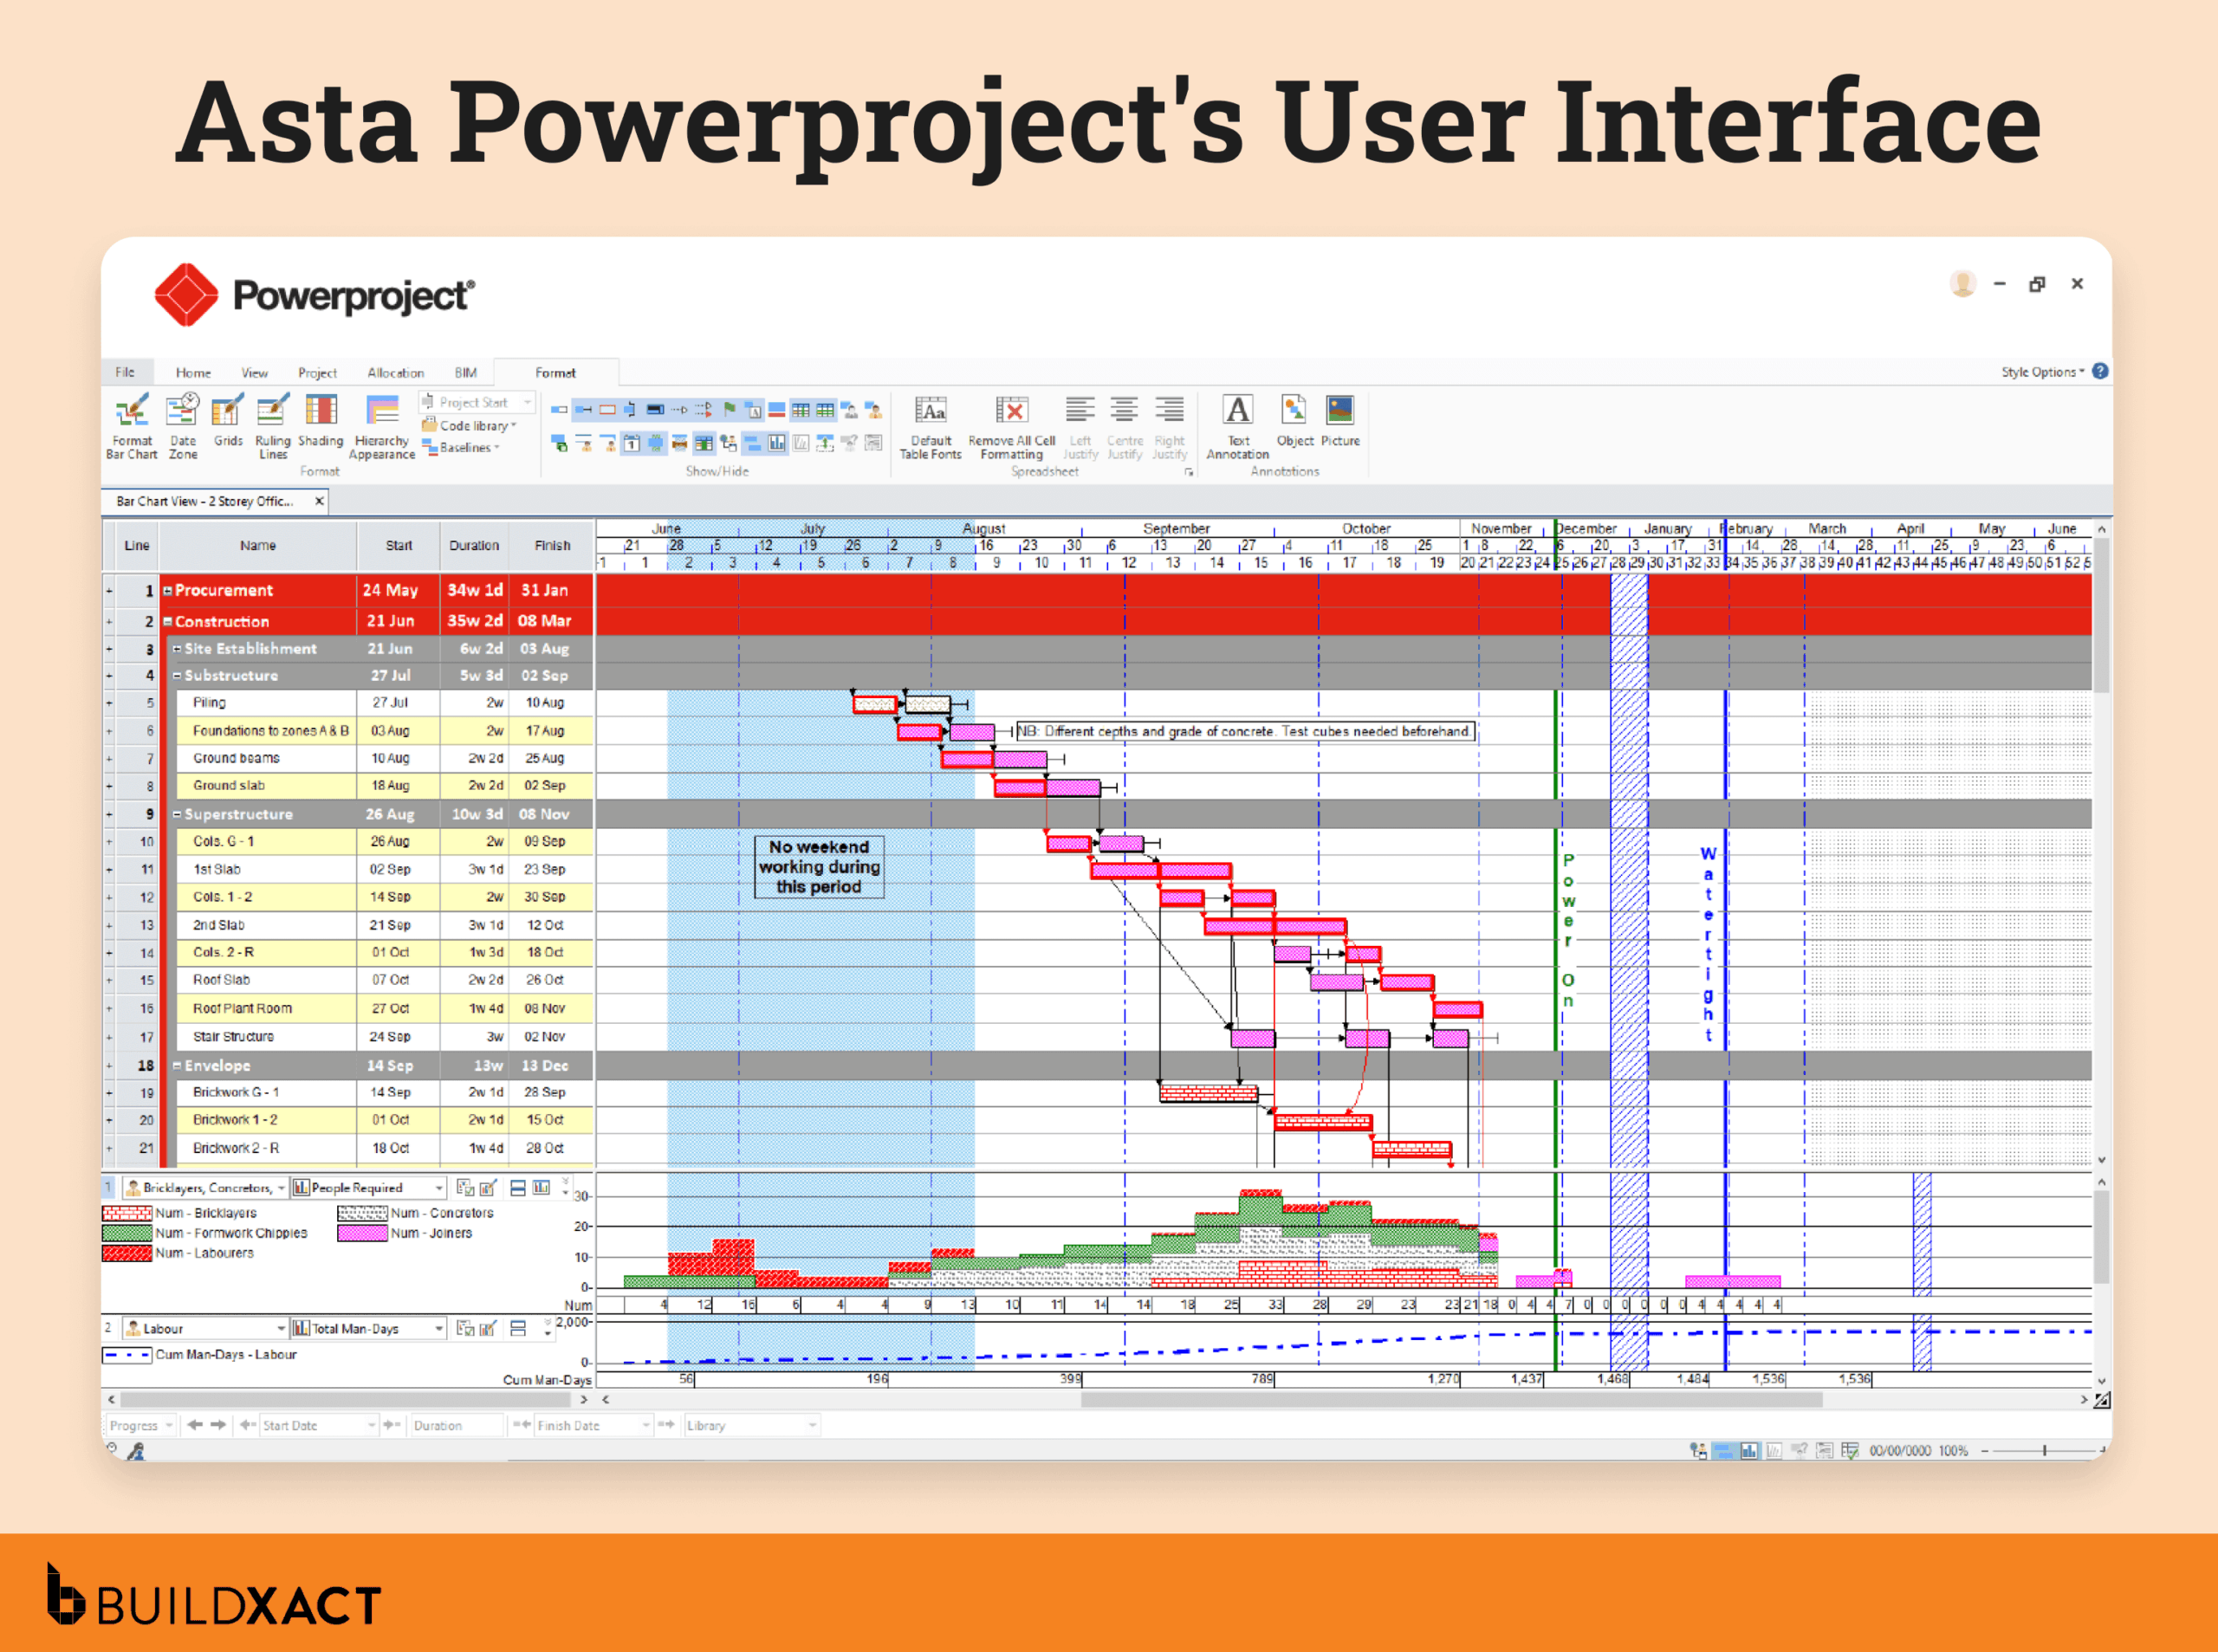Apply Shading from the Format group
This screenshot has width=2218, height=1652.
[x=321, y=424]
